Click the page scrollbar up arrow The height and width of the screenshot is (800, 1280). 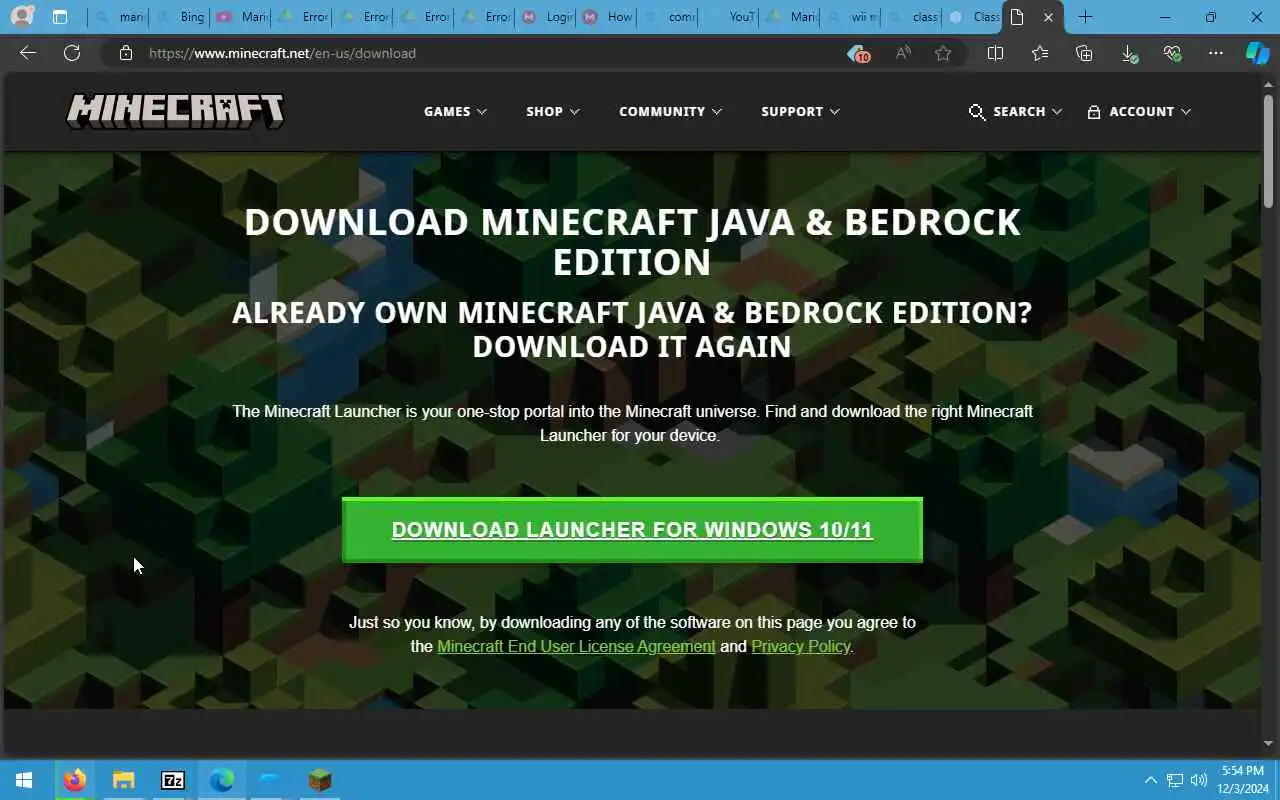[x=1269, y=85]
